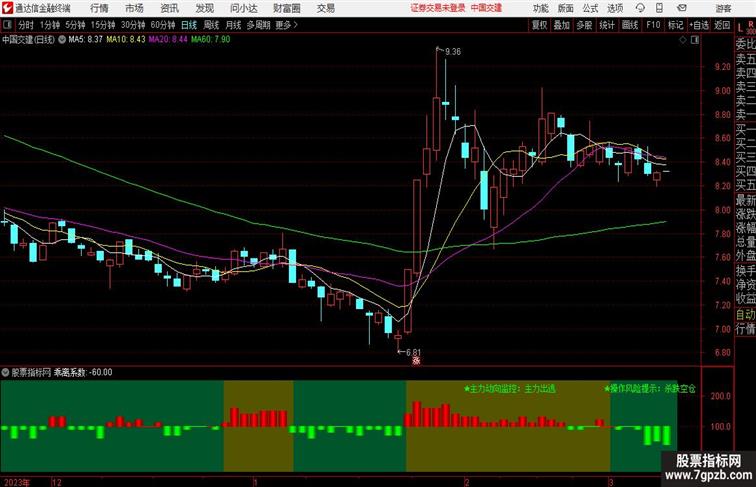756x487 pixels.
Task: Click the MA60: 7.90 indicator label
Action: tap(211, 40)
